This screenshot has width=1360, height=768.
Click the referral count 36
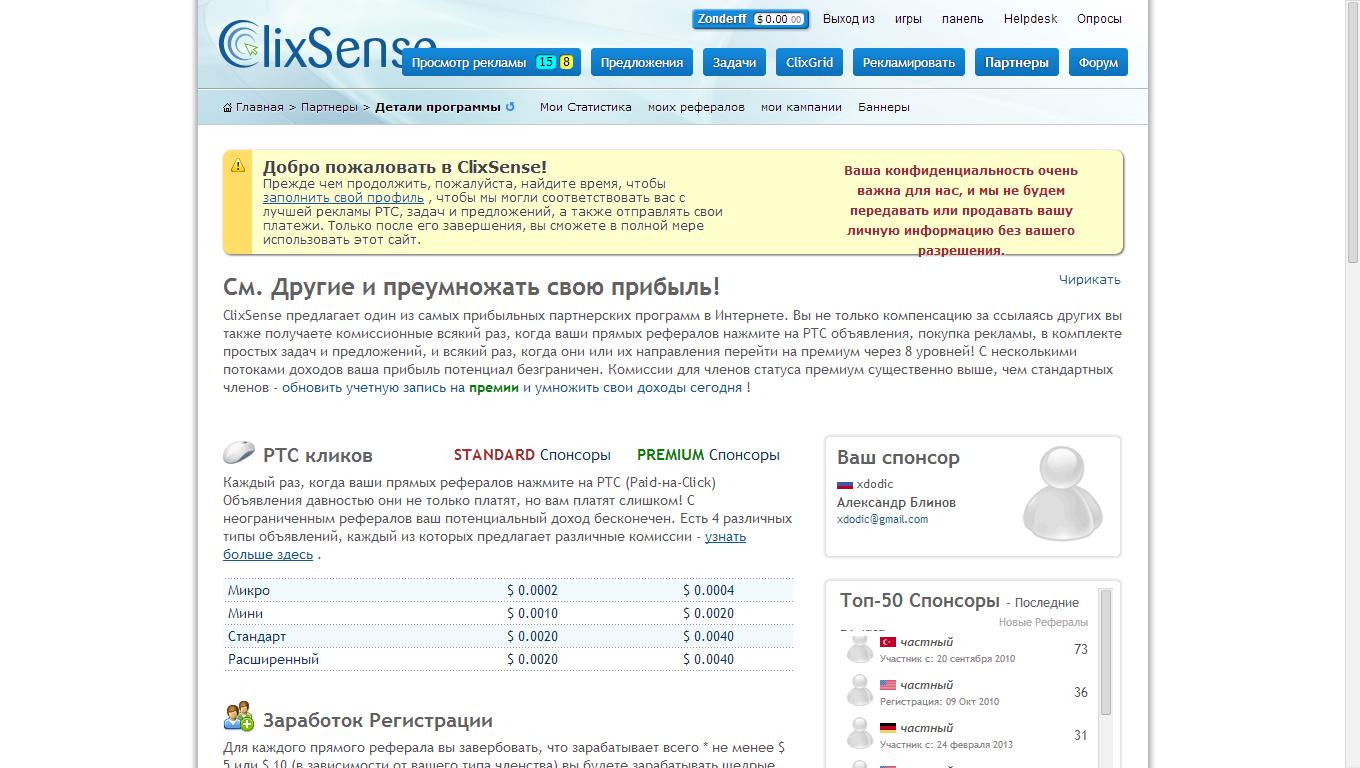(x=1081, y=693)
